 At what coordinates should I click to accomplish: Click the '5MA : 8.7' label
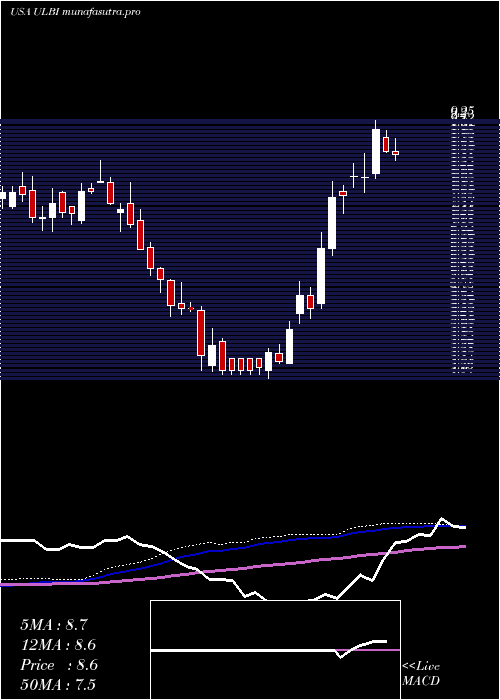coord(54,625)
